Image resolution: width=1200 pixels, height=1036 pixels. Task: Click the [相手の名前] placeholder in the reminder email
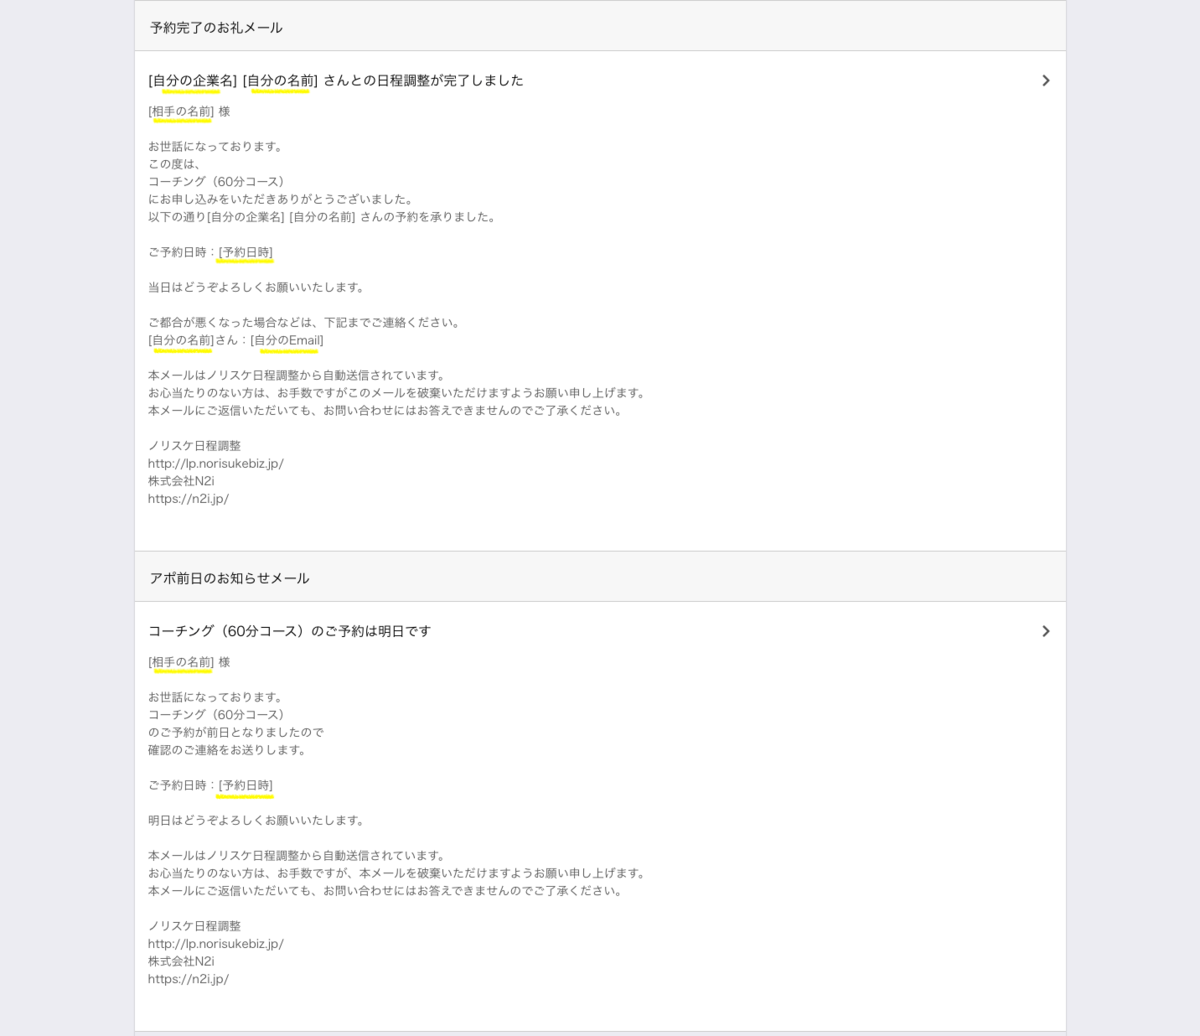[181, 661]
